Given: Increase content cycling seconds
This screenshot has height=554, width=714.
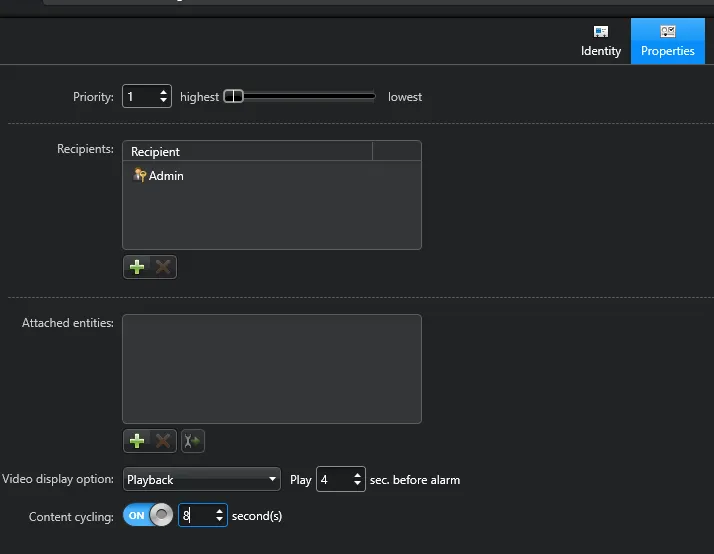Looking at the screenshot, I should [219, 511].
